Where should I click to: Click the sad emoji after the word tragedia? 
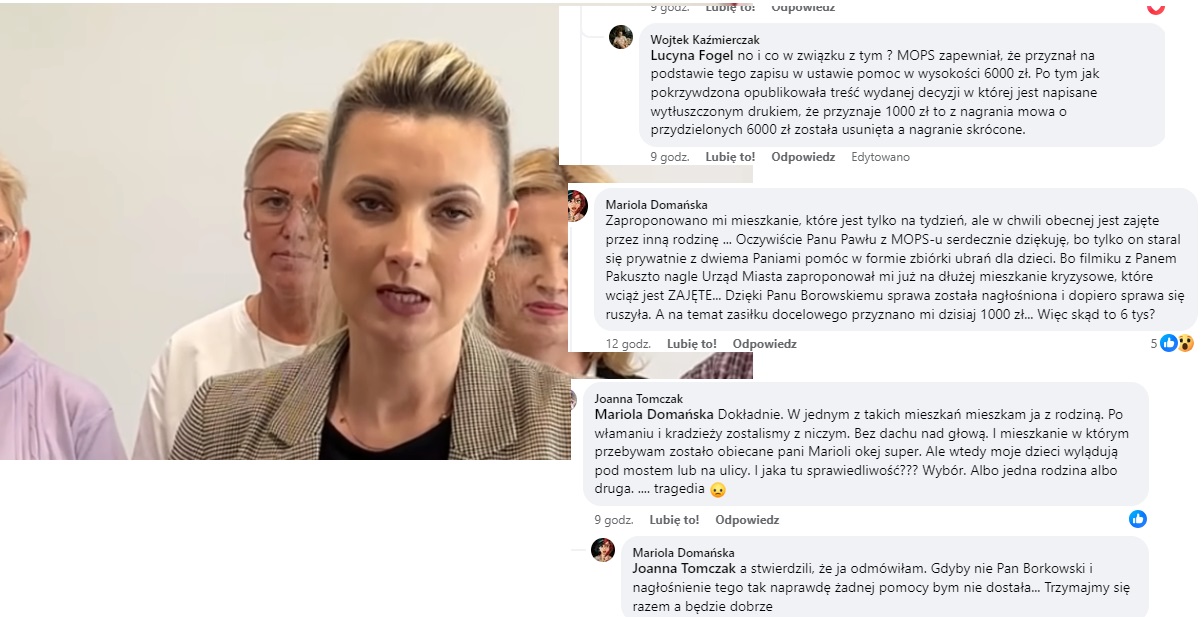717,490
